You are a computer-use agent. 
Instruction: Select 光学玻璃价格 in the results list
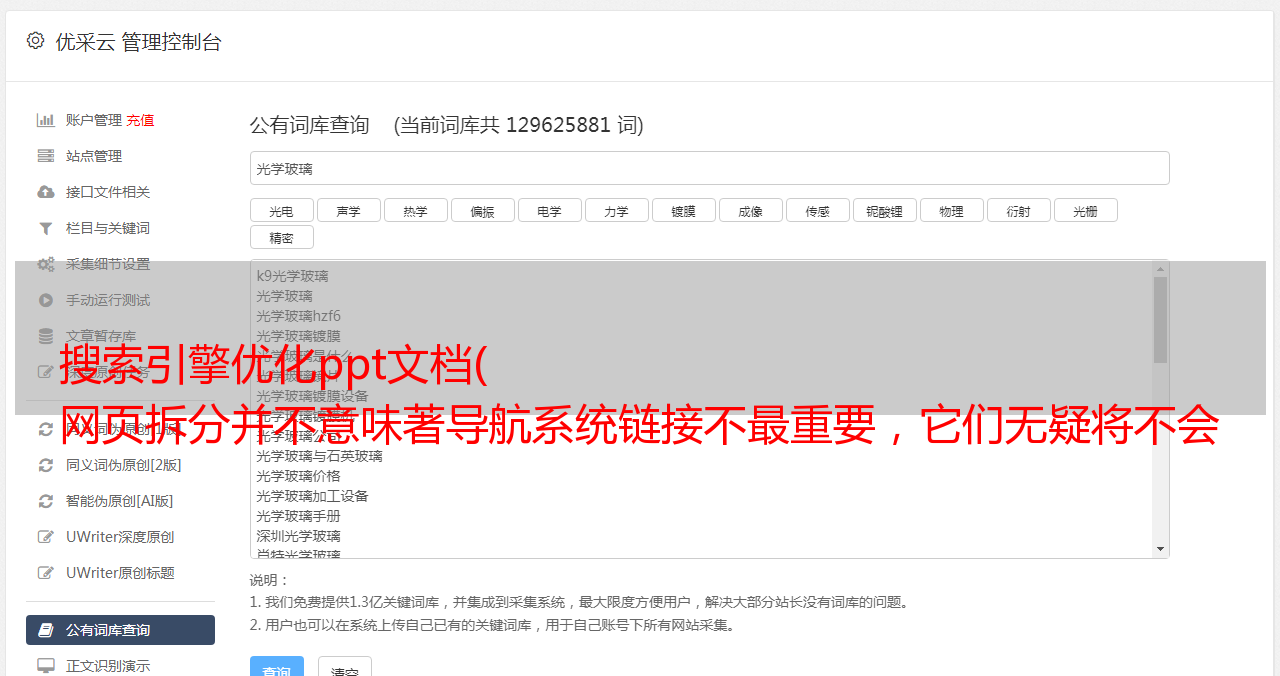(x=298, y=476)
